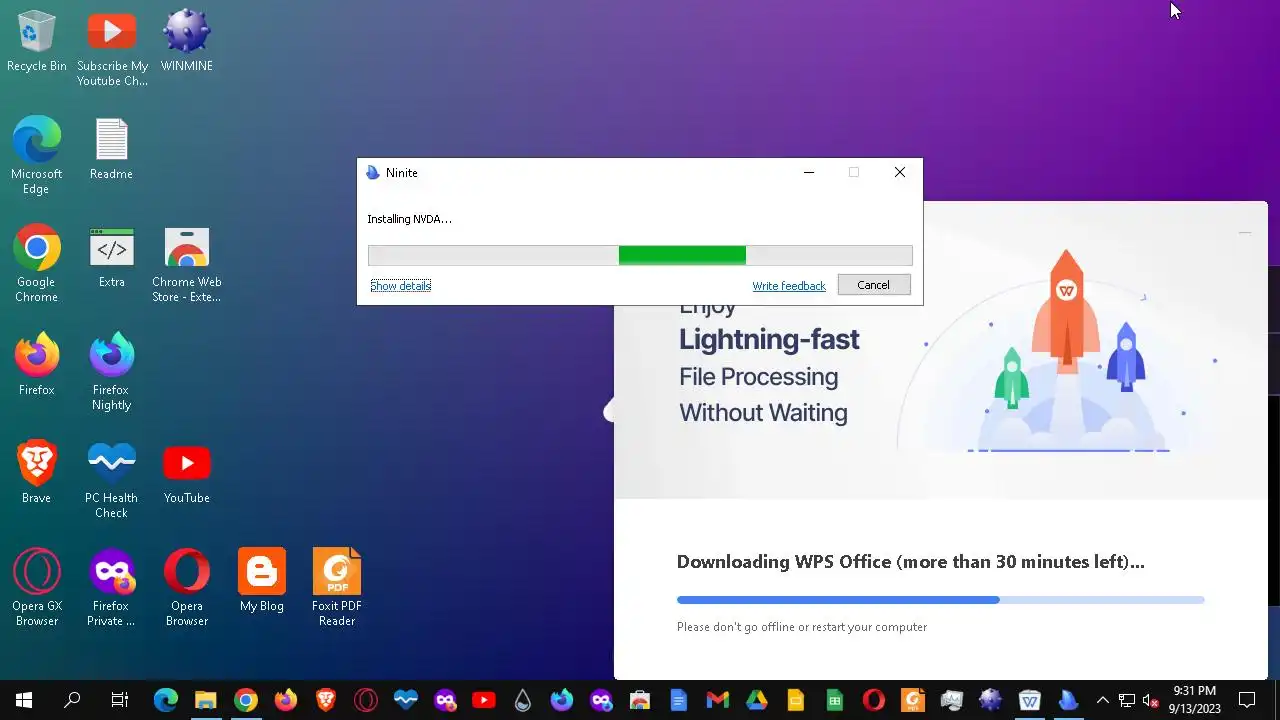Open the notification center

[1247, 700]
